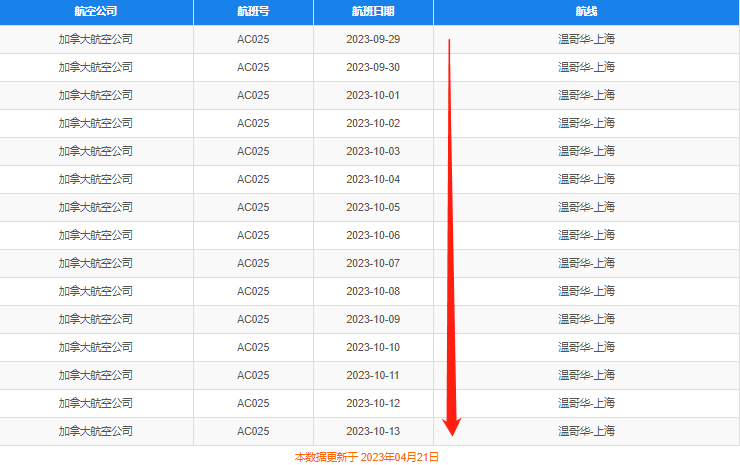Select the 2023-10-13 date cell
This screenshot has width=740, height=465.
pyautogui.click(x=373, y=431)
